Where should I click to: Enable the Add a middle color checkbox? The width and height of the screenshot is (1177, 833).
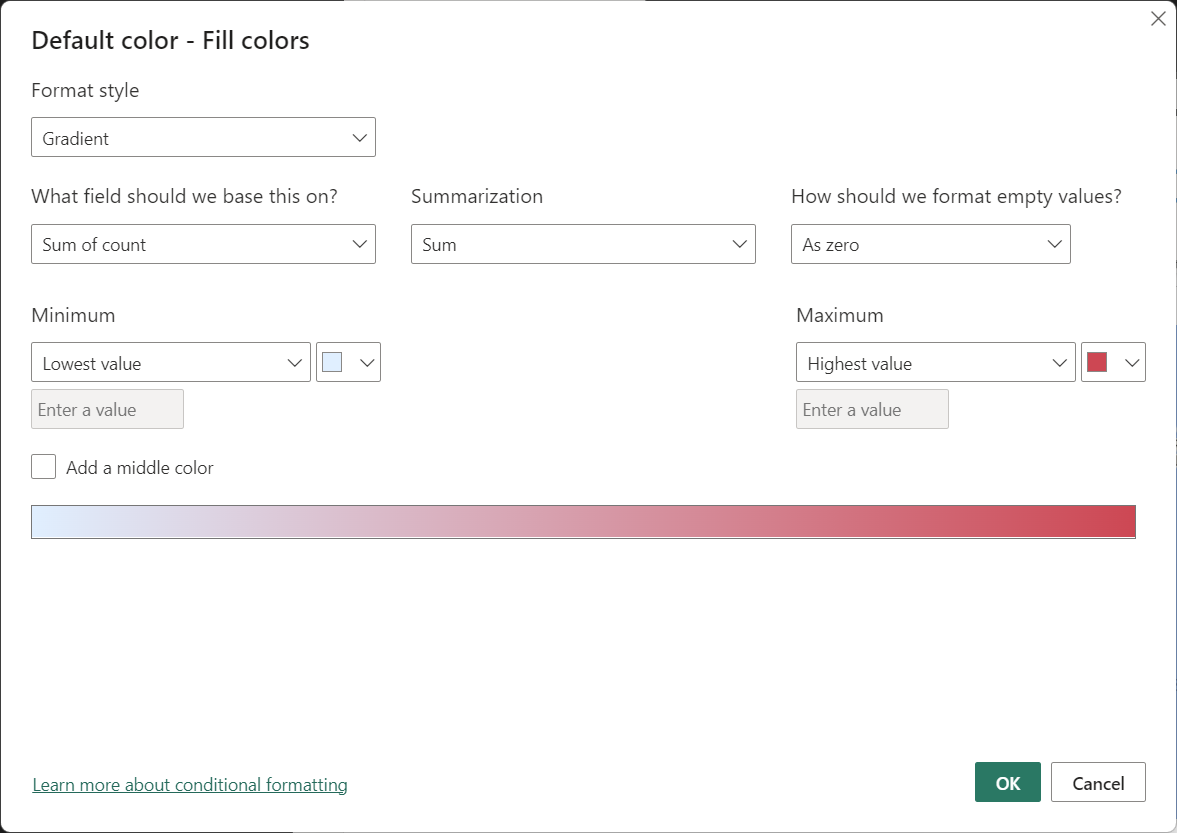44,467
